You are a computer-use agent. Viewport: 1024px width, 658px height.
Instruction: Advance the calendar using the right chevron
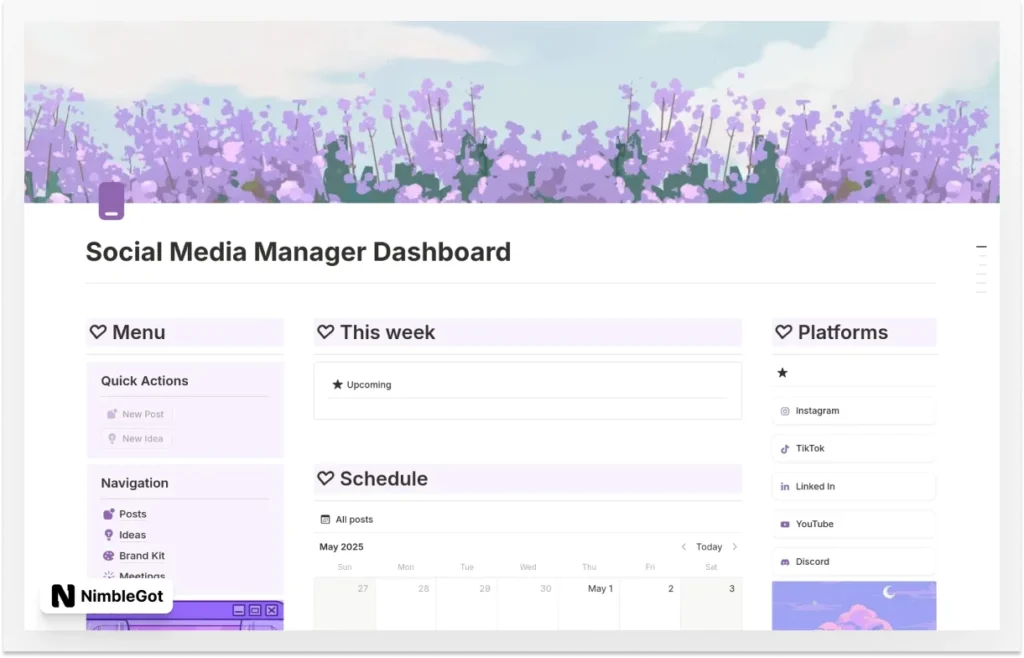tap(736, 547)
